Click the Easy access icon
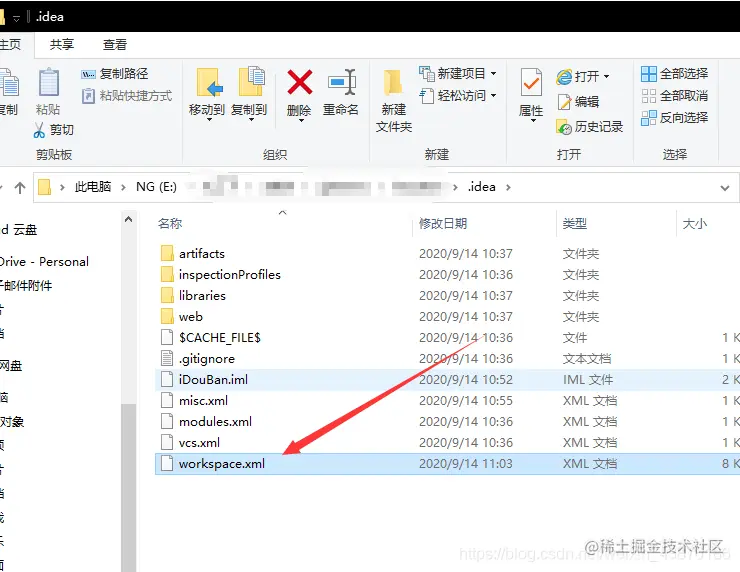Screen dimensions: 740x572 pos(427,96)
